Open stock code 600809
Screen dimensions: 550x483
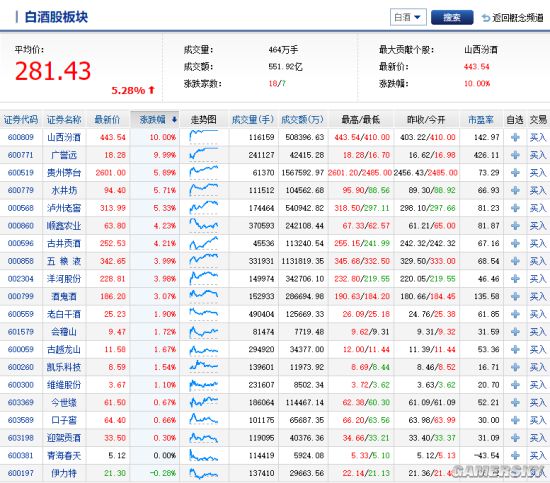click(x=21, y=137)
